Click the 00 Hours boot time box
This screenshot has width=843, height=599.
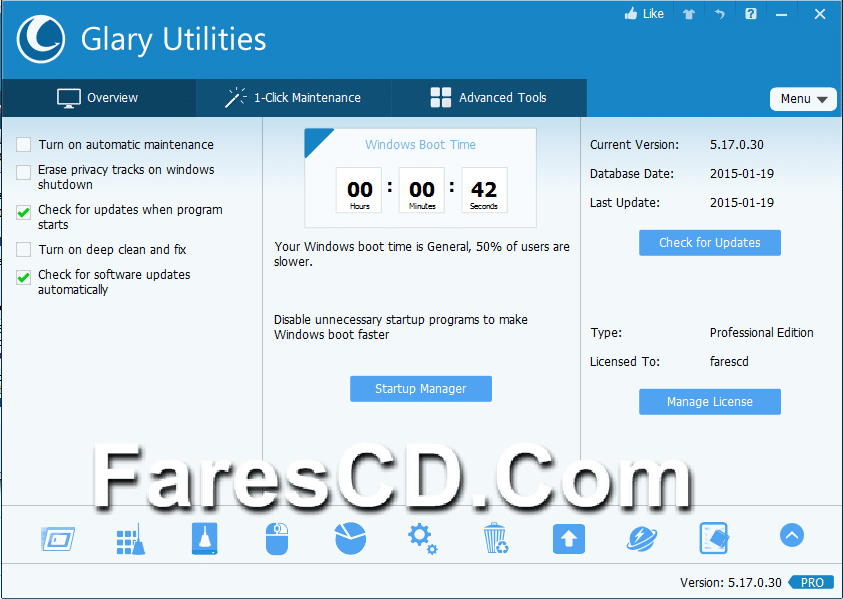click(x=359, y=190)
